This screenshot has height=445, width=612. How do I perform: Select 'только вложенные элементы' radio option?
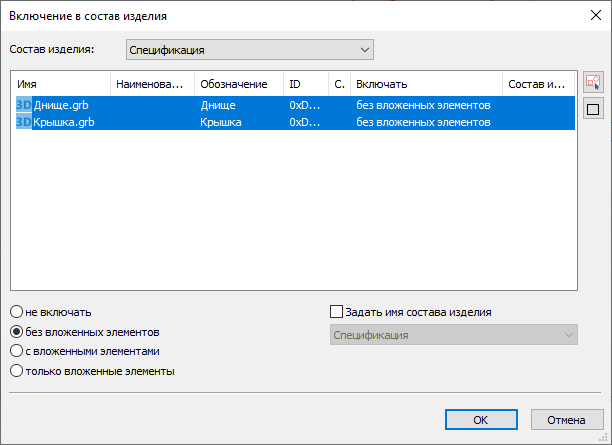[x=16, y=371]
